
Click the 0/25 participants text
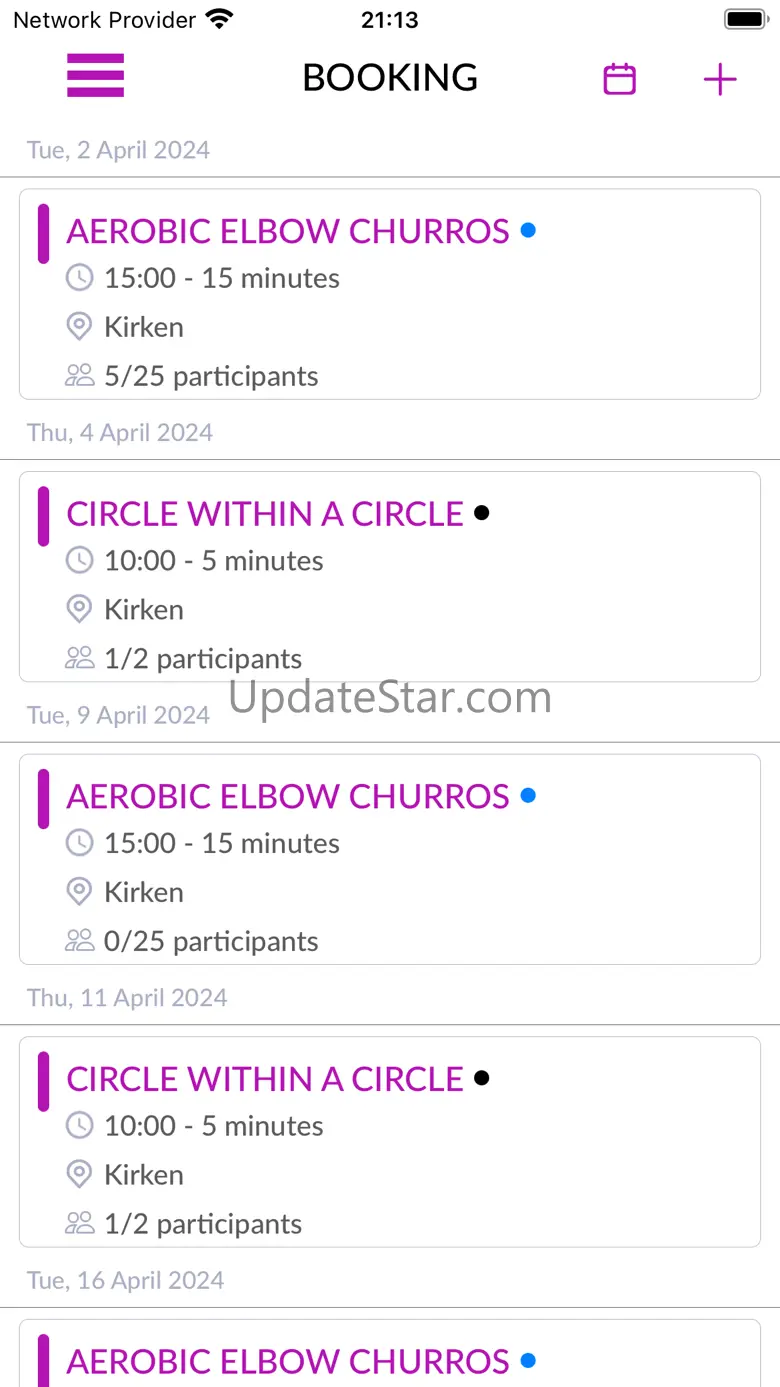coord(211,942)
